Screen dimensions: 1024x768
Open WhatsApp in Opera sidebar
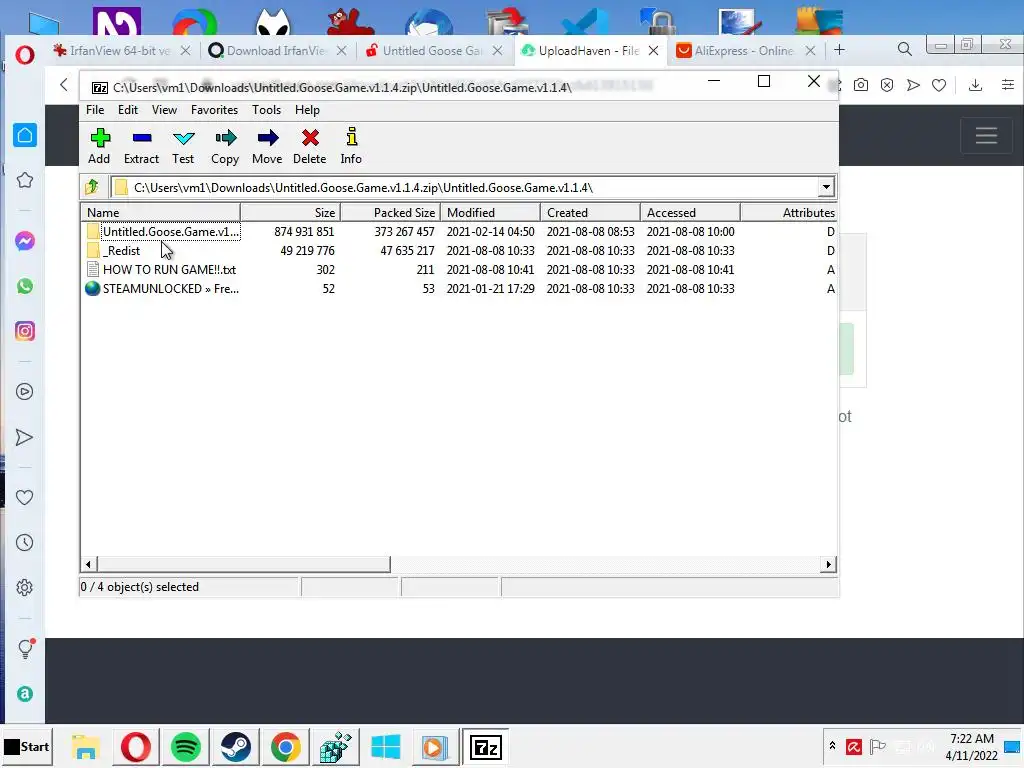[25, 286]
